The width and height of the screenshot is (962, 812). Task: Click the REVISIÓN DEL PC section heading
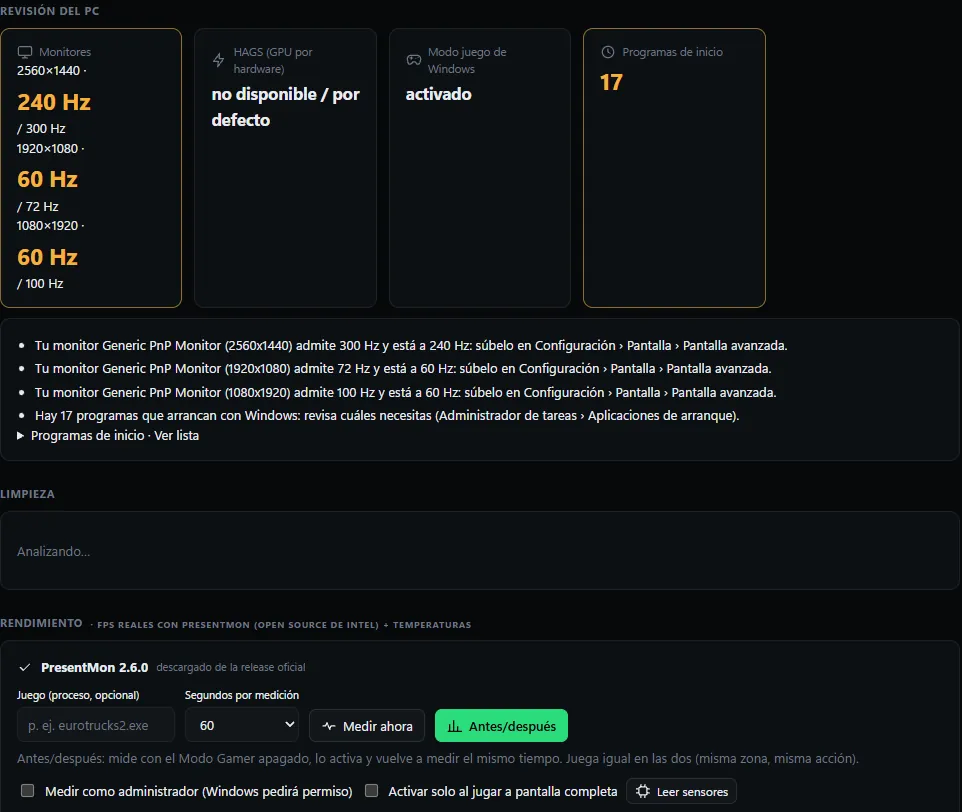click(x=50, y=10)
